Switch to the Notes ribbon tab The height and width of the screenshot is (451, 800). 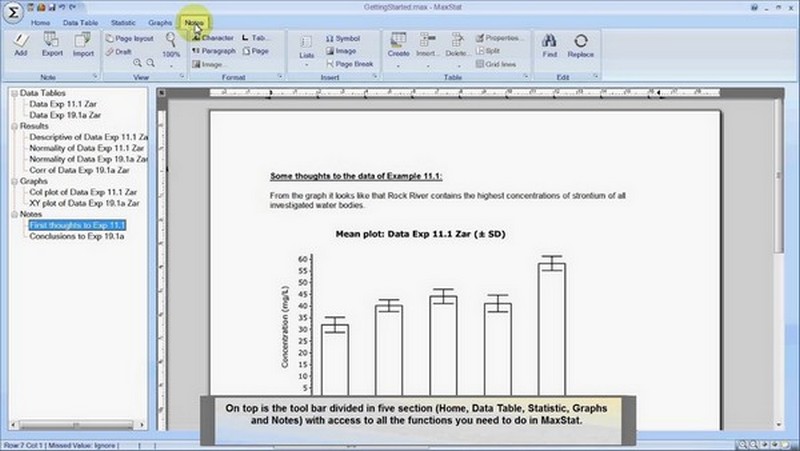click(x=194, y=22)
